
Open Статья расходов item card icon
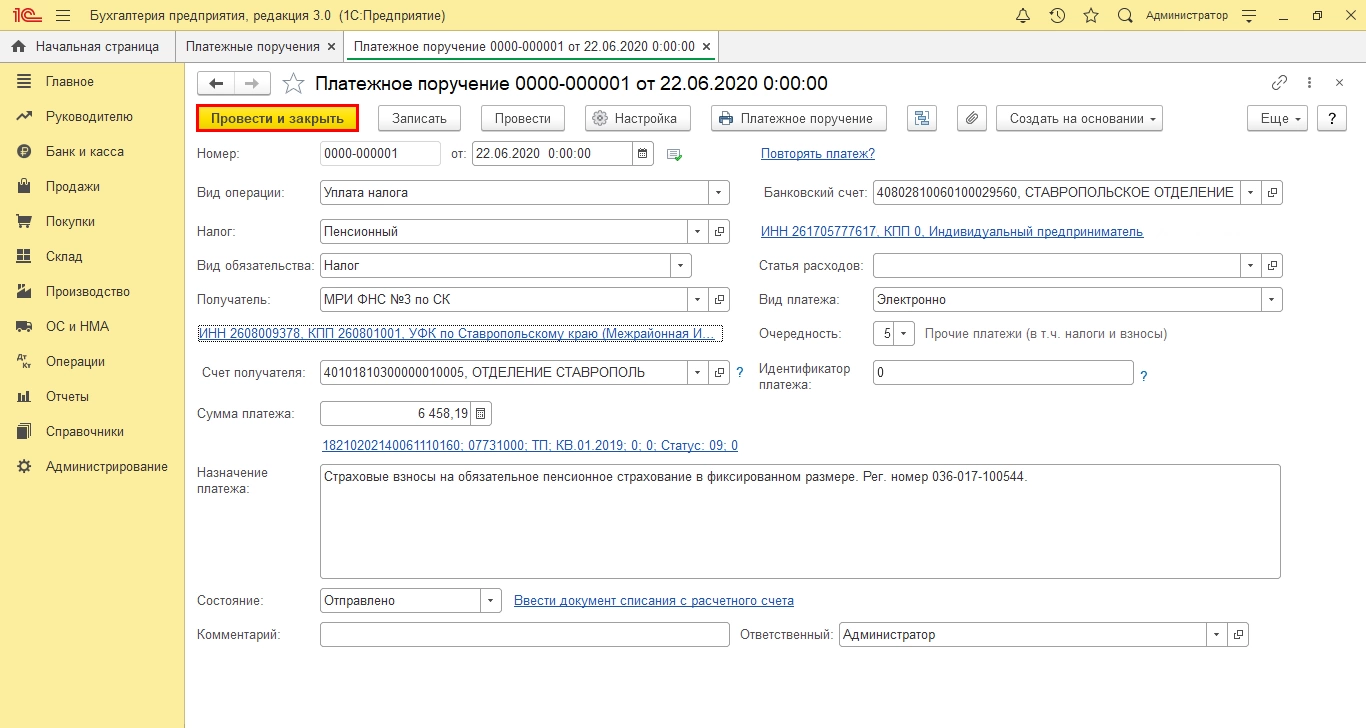1272,266
